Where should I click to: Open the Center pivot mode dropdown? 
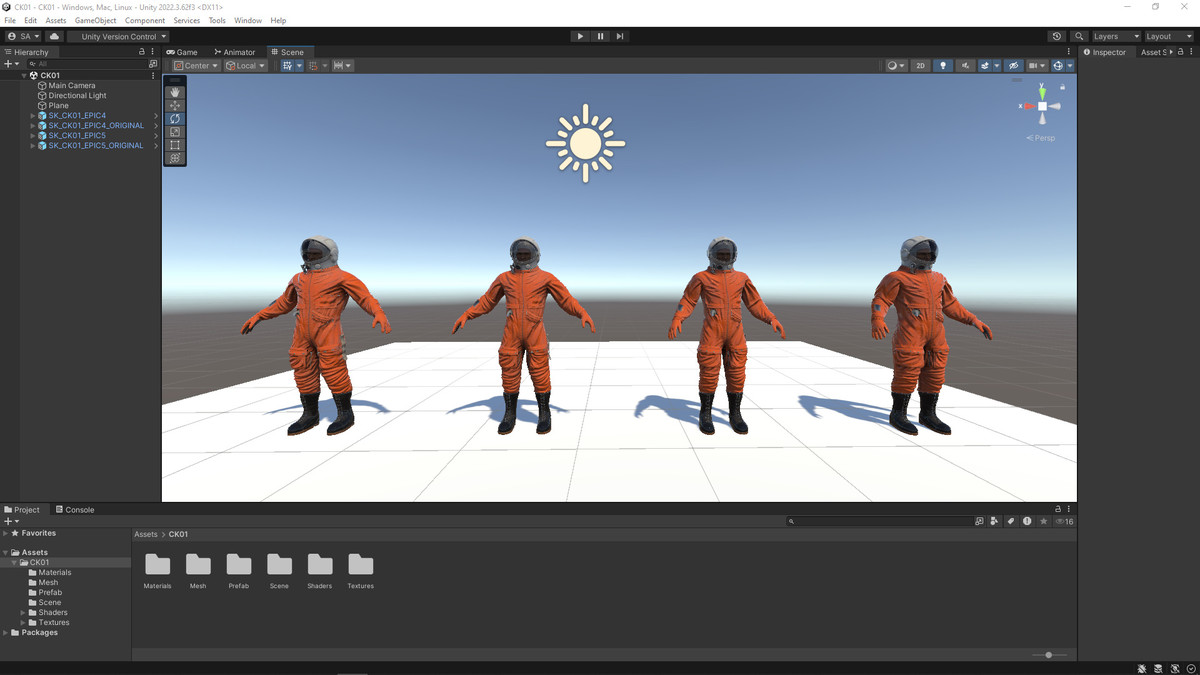click(x=196, y=66)
